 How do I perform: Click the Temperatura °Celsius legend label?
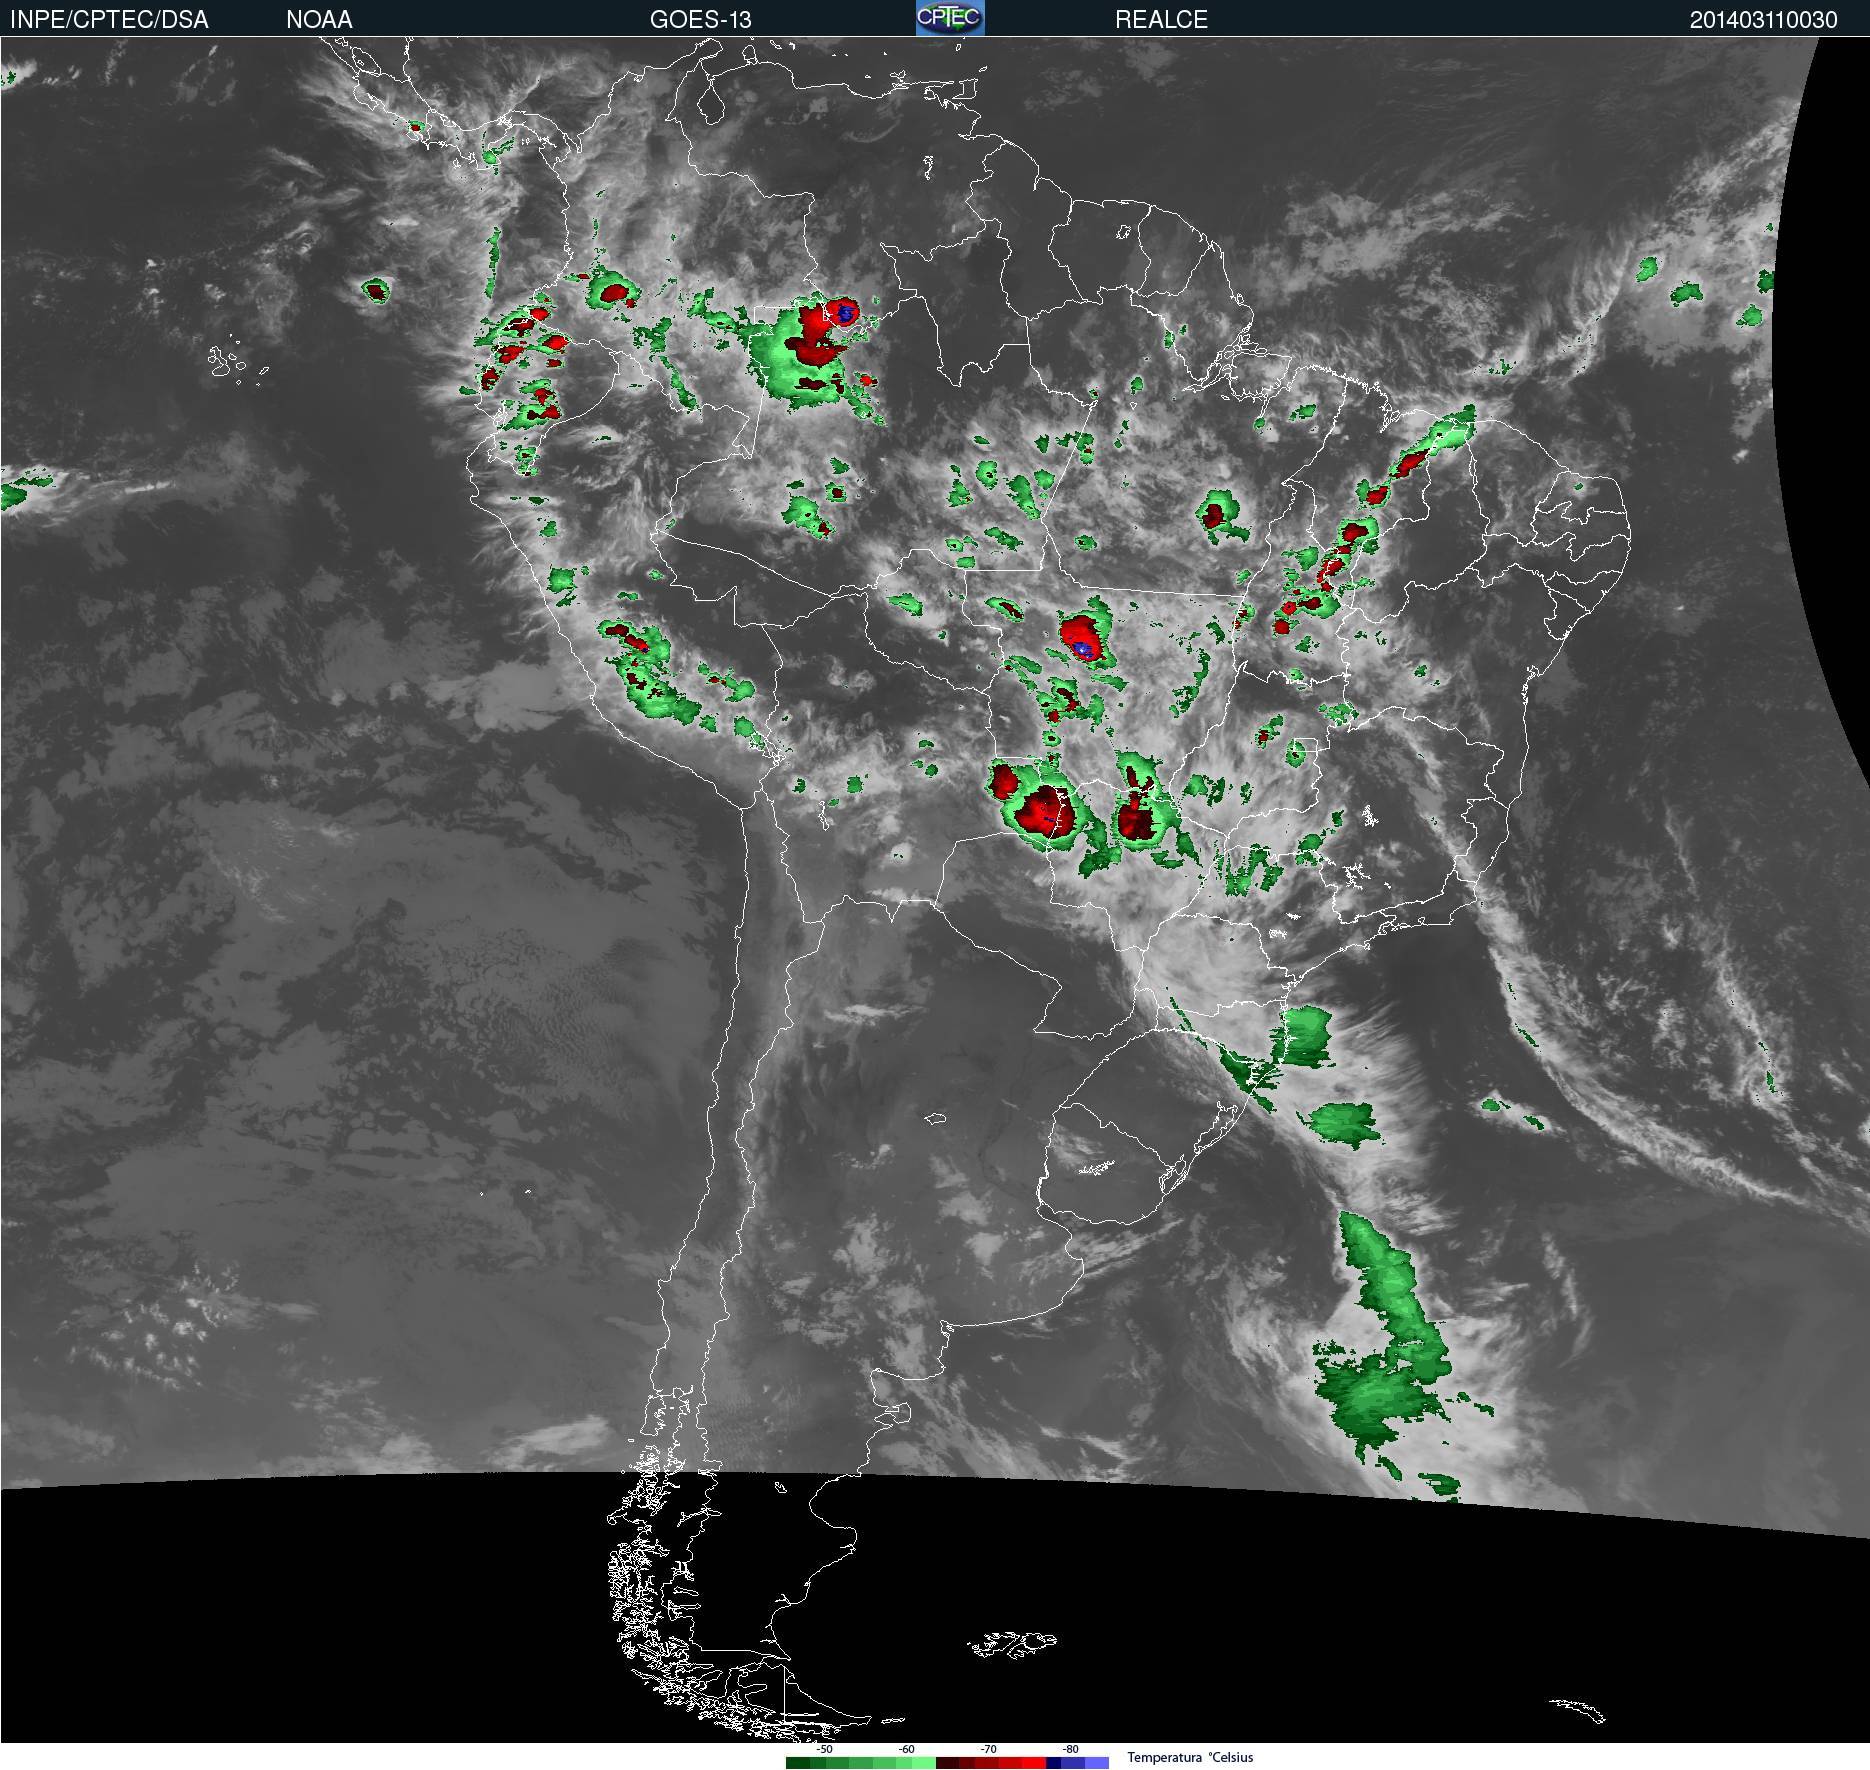pyautogui.click(x=1190, y=1757)
